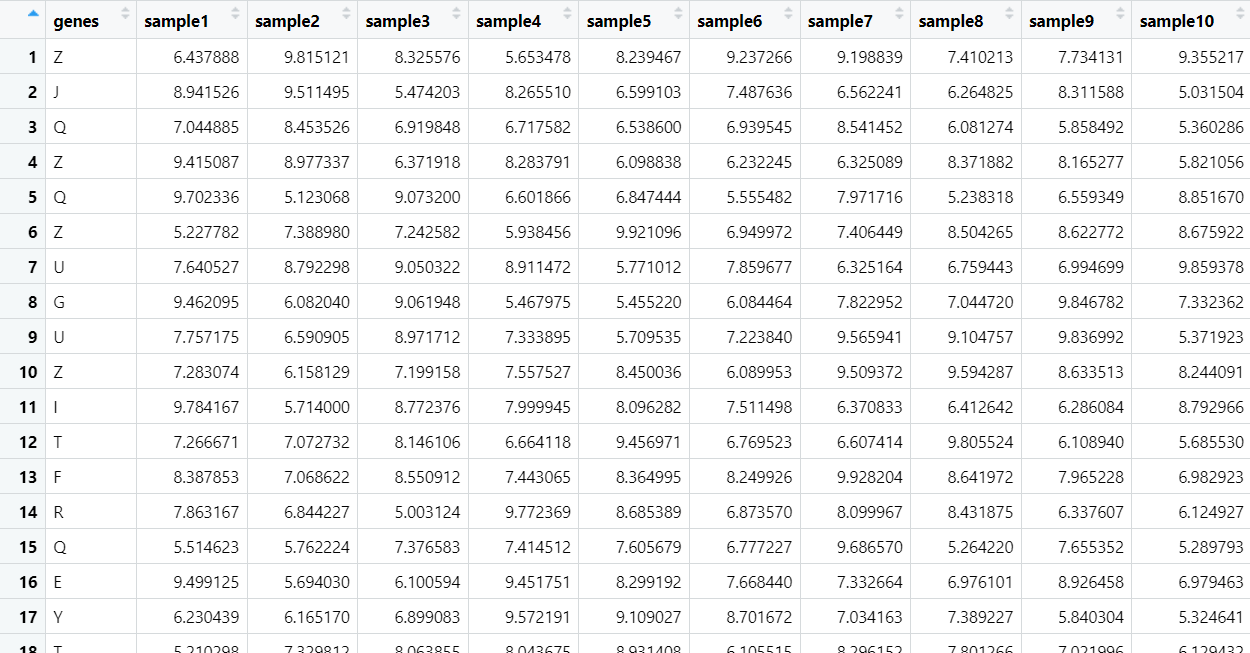1250x653 pixels.
Task: Click gene G in row 8
Action: point(59,302)
